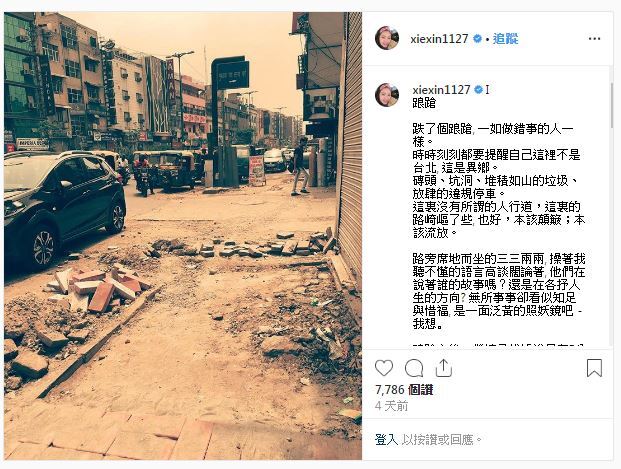
Task: Like the post with heart icon
Action: tap(384, 368)
